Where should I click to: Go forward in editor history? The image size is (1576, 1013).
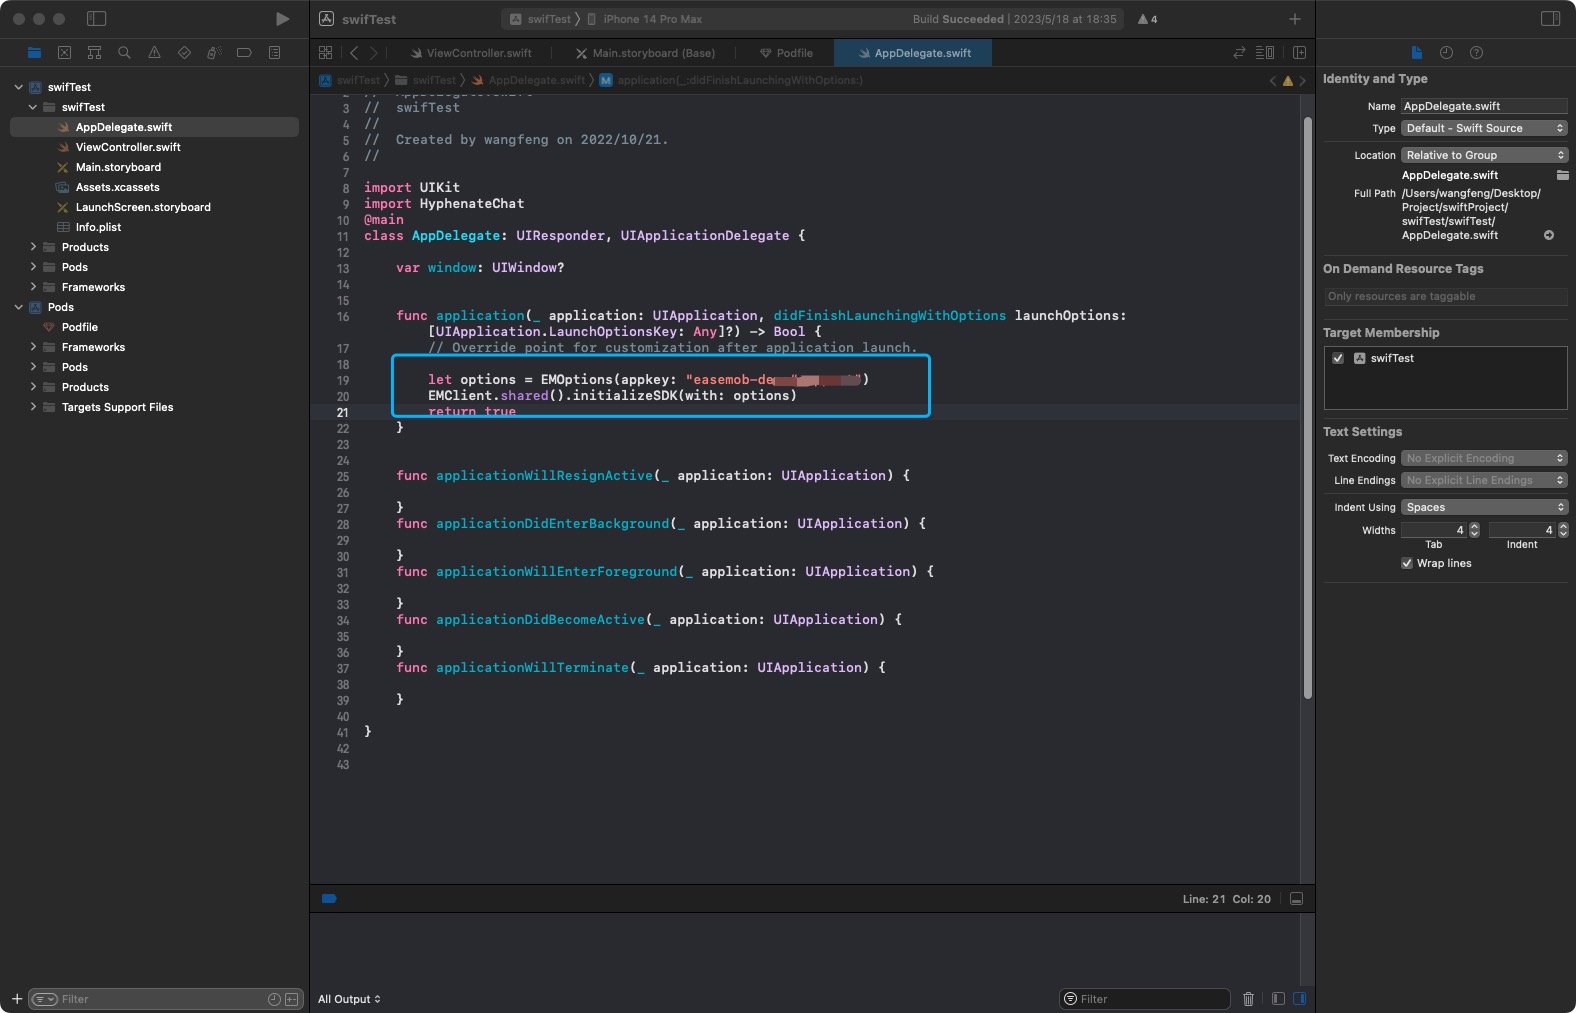tap(374, 53)
